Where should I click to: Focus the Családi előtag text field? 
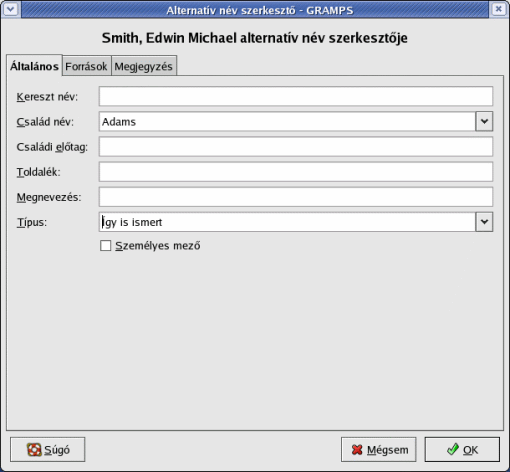pos(296,147)
